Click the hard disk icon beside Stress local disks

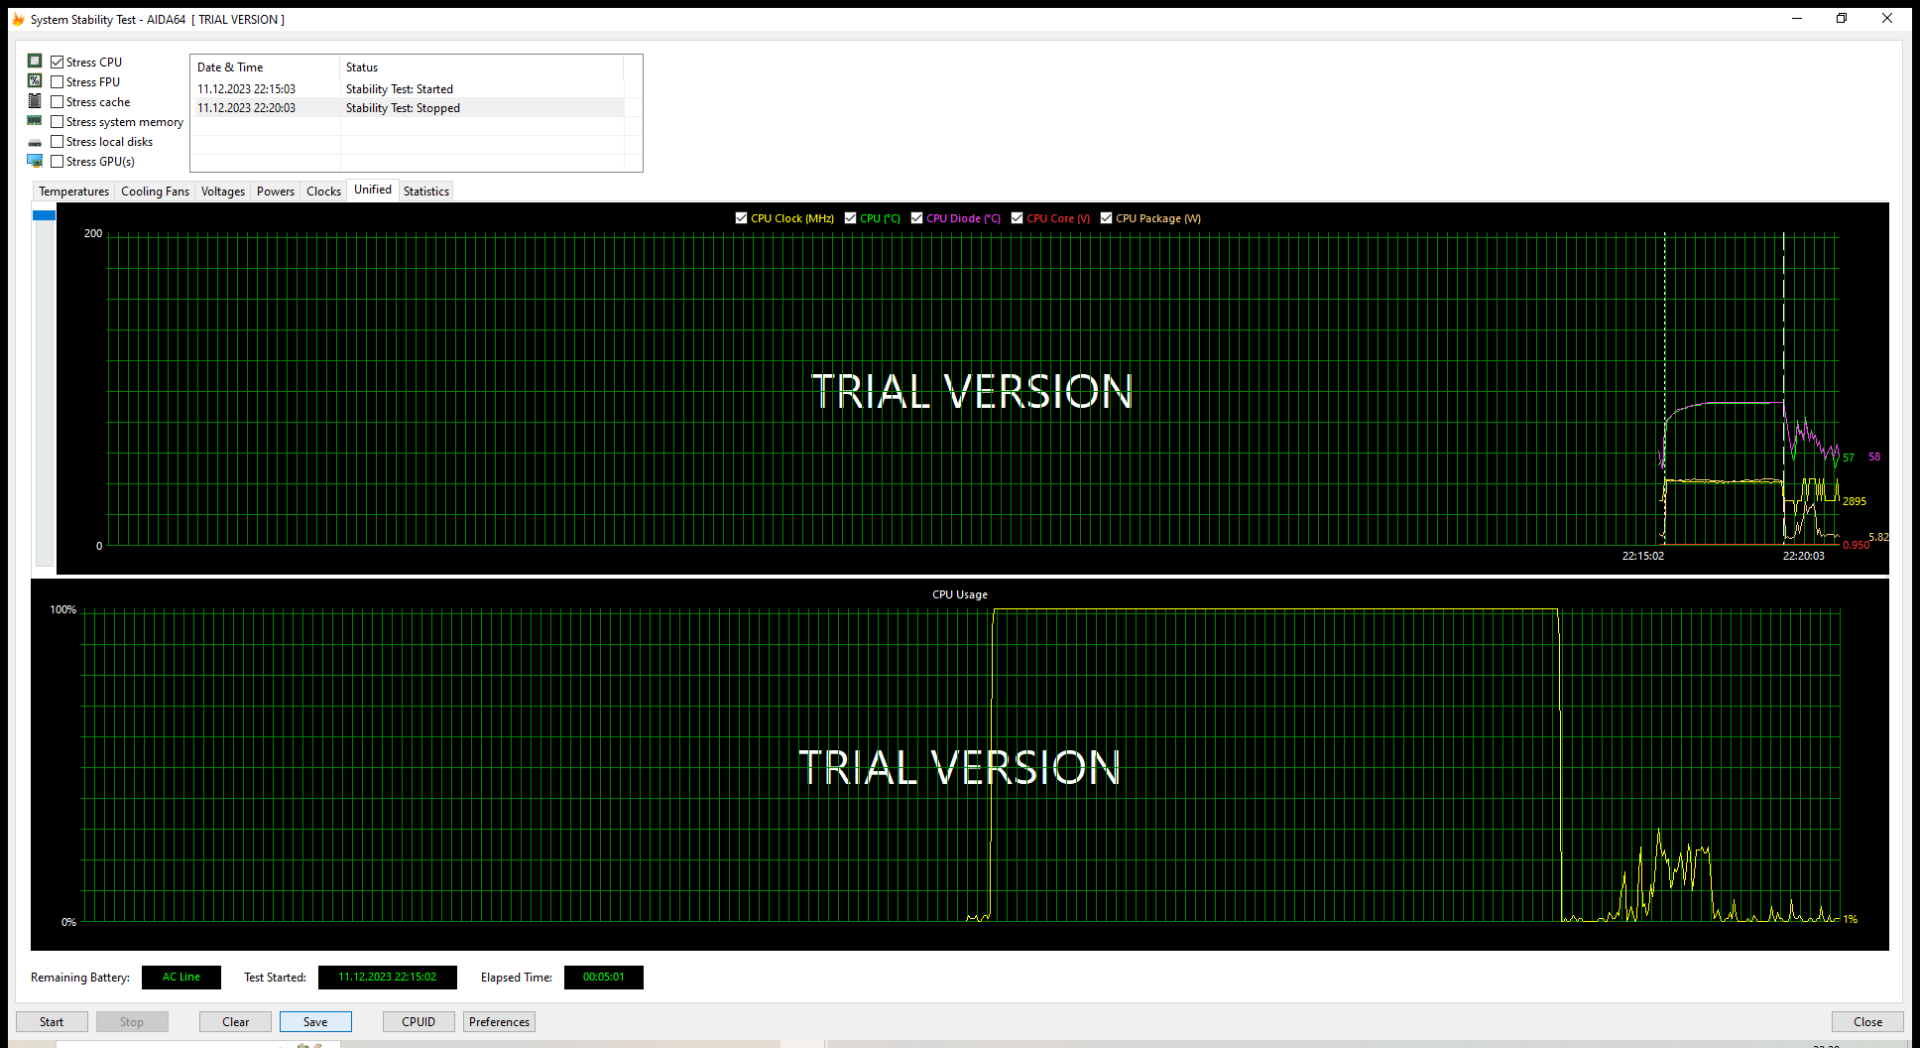pos(35,141)
